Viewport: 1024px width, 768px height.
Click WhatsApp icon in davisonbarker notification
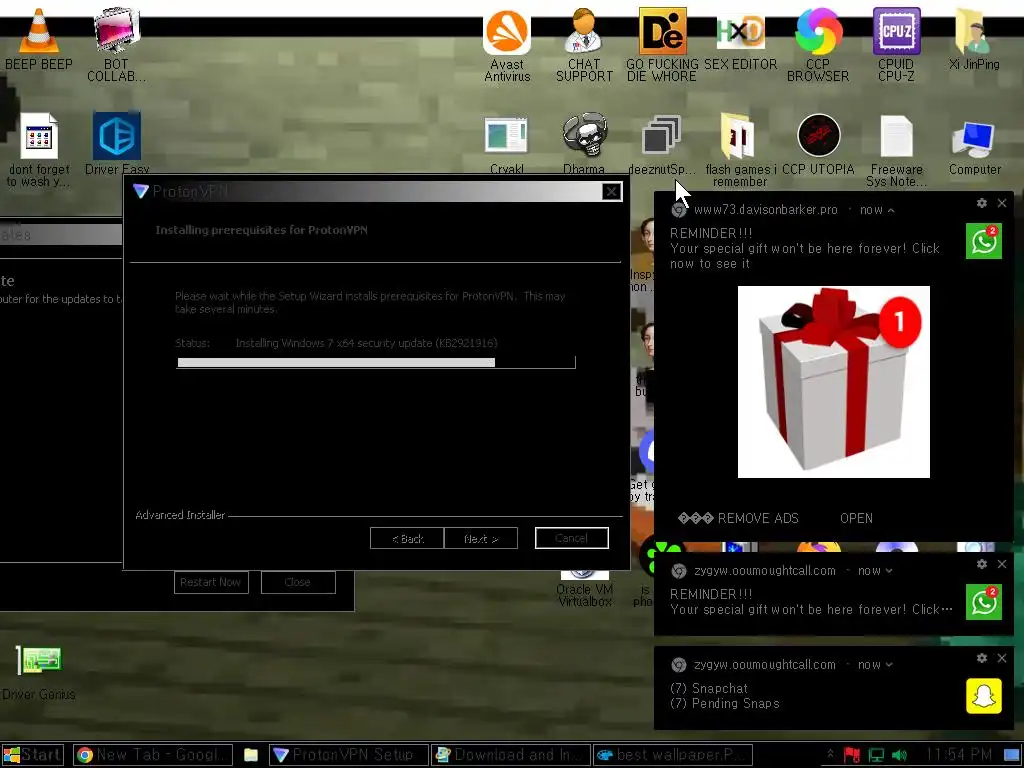[x=984, y=241]
